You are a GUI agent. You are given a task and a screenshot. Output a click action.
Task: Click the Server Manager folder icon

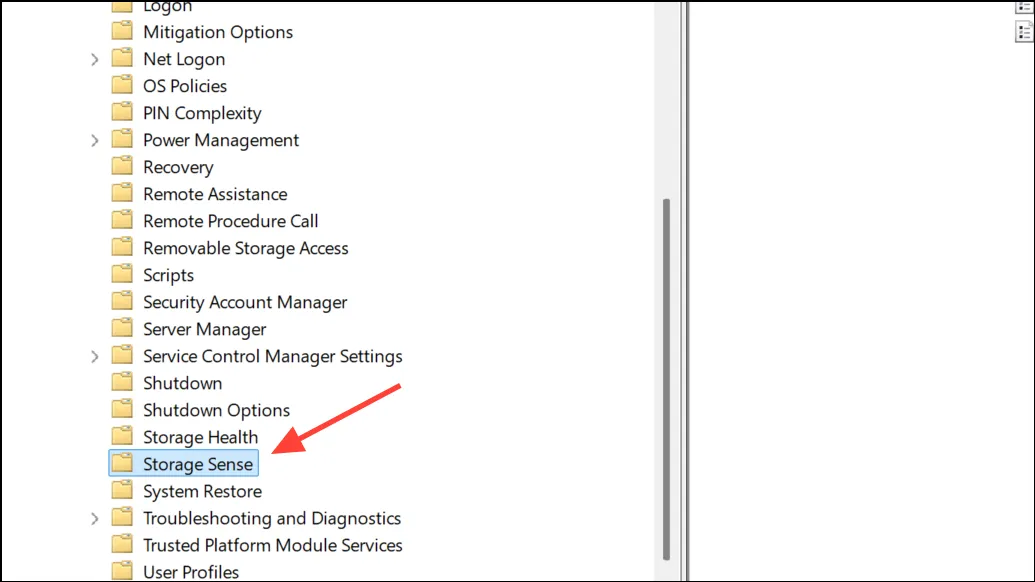coord(122,328)
